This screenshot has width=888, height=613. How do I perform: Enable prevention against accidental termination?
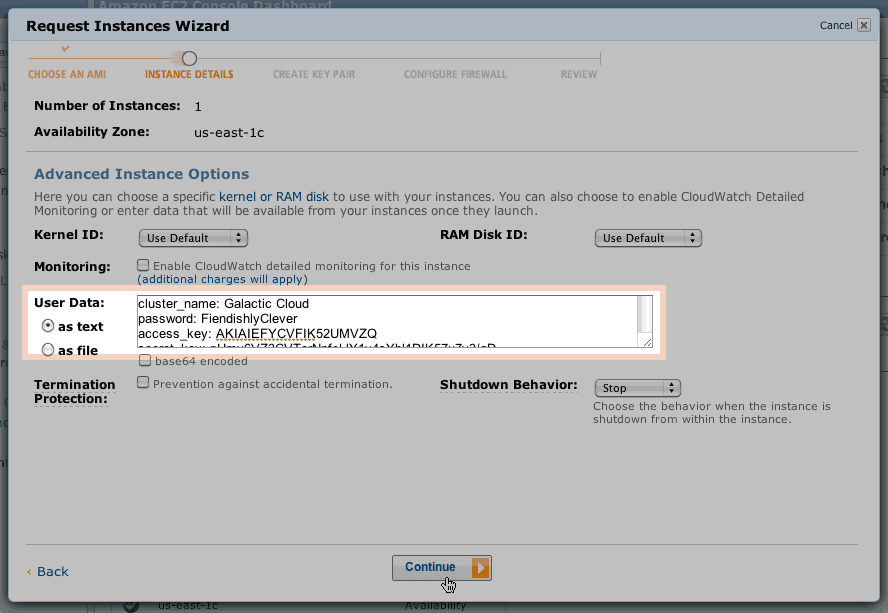(143, 383)
